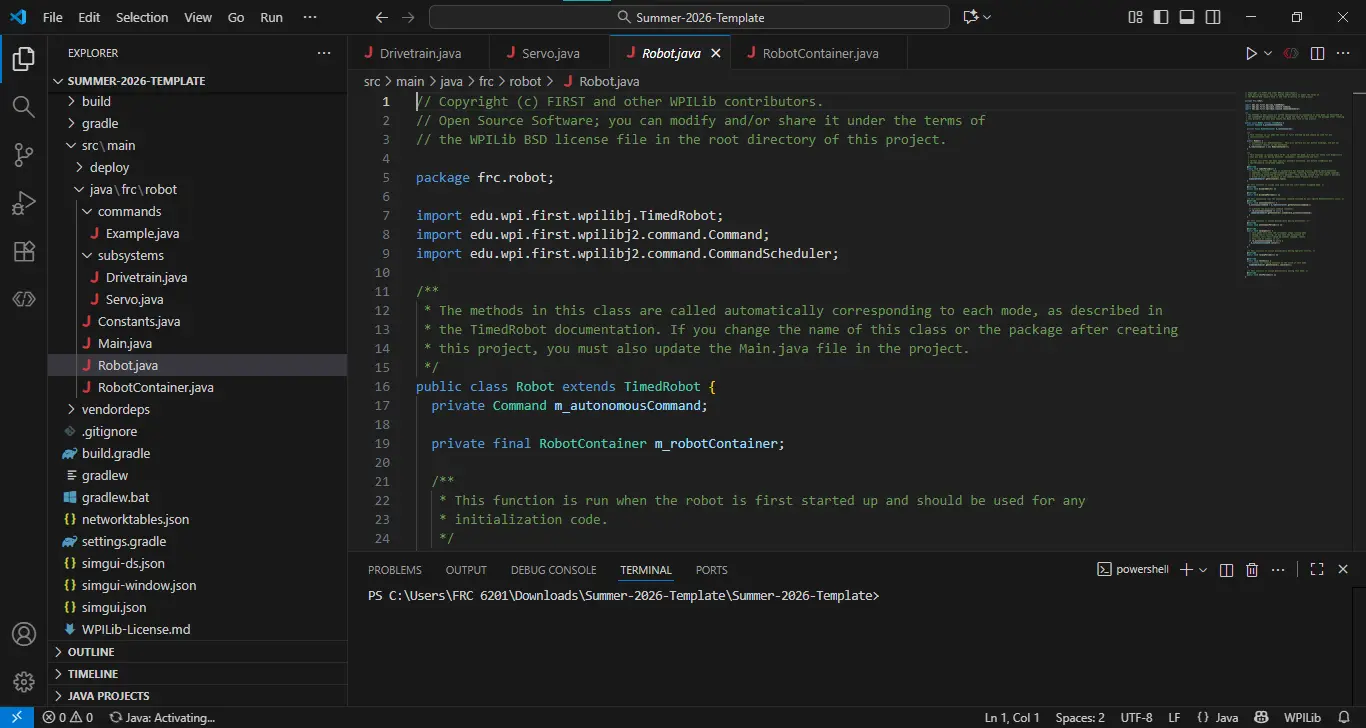1366x728 pixels.
Task: Open the Copilot chat icon
Action: coord(969,17)
